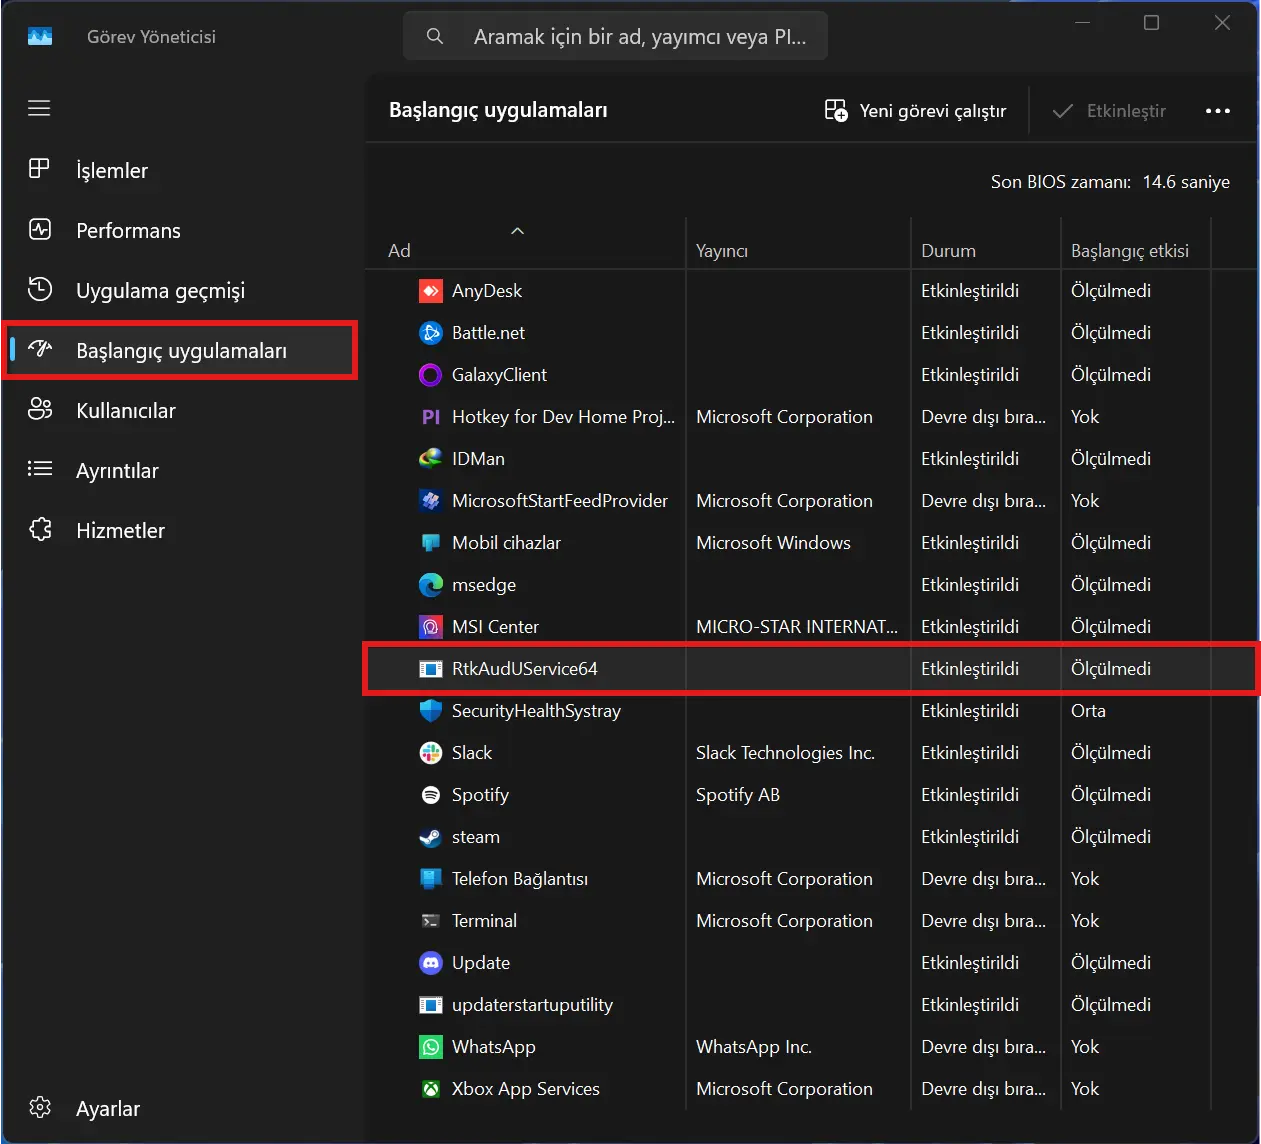Click the Mobil cihazlar icon

click(x=430, y=543)
